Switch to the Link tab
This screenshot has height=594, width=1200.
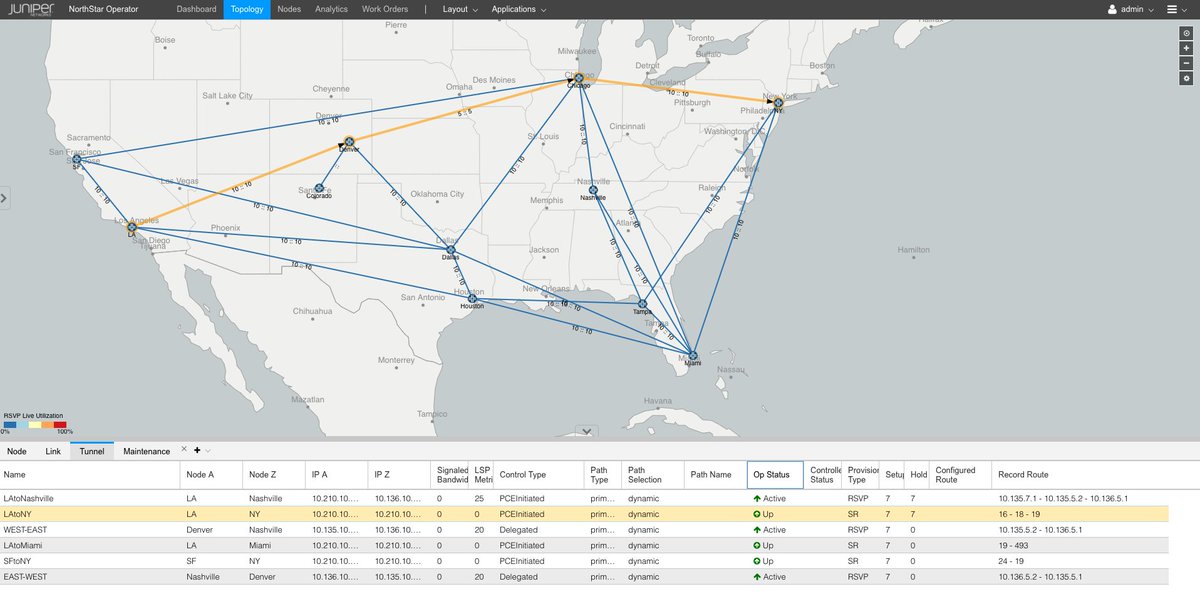point(53,451)
